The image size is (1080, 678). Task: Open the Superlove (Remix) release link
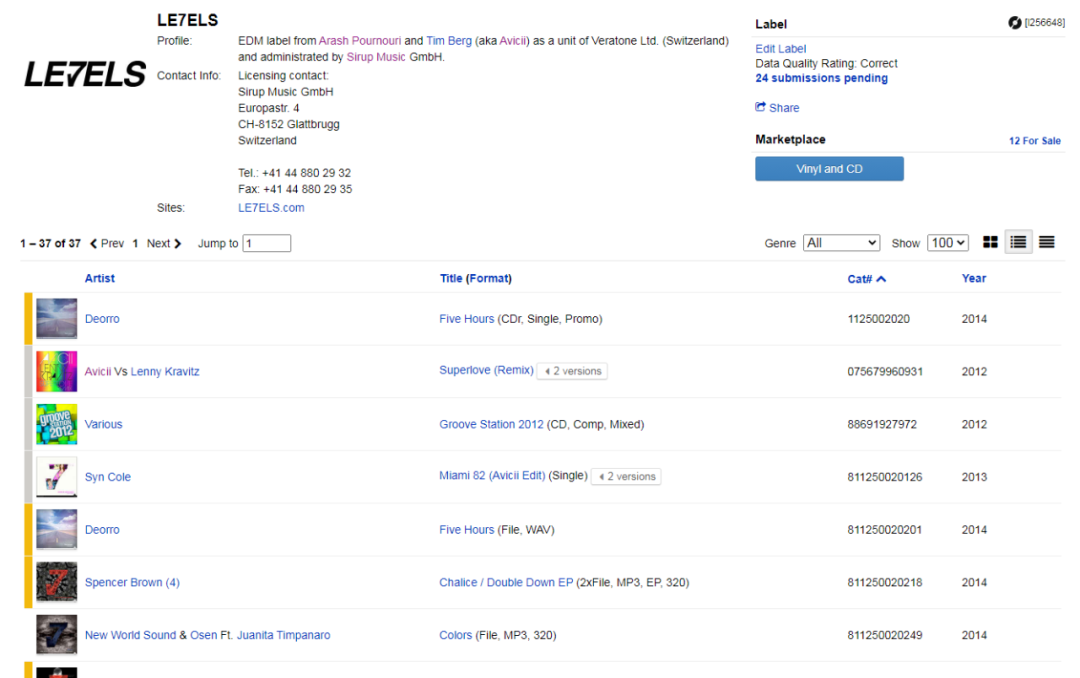pos(486,370)
